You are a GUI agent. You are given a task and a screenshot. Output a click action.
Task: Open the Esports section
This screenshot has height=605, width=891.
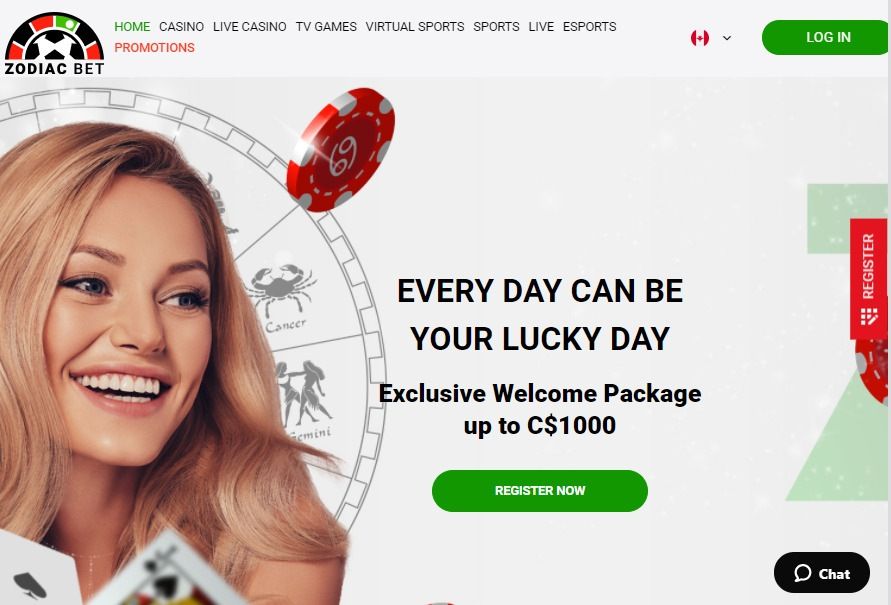(589, 27)
